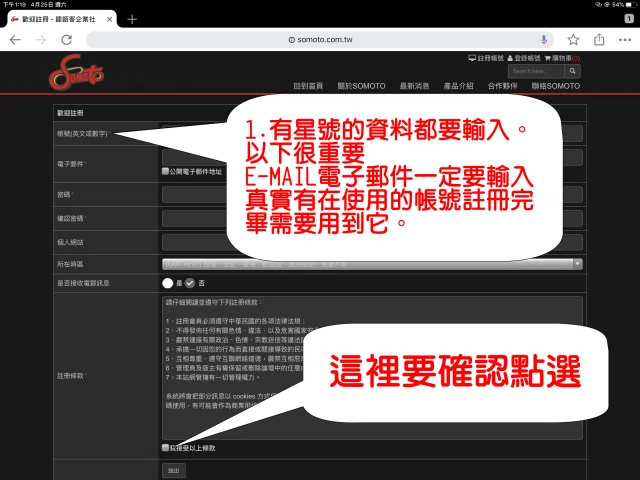Open 最新消息 menu item
The image size is (640, 480).
[x=414, y=86]
